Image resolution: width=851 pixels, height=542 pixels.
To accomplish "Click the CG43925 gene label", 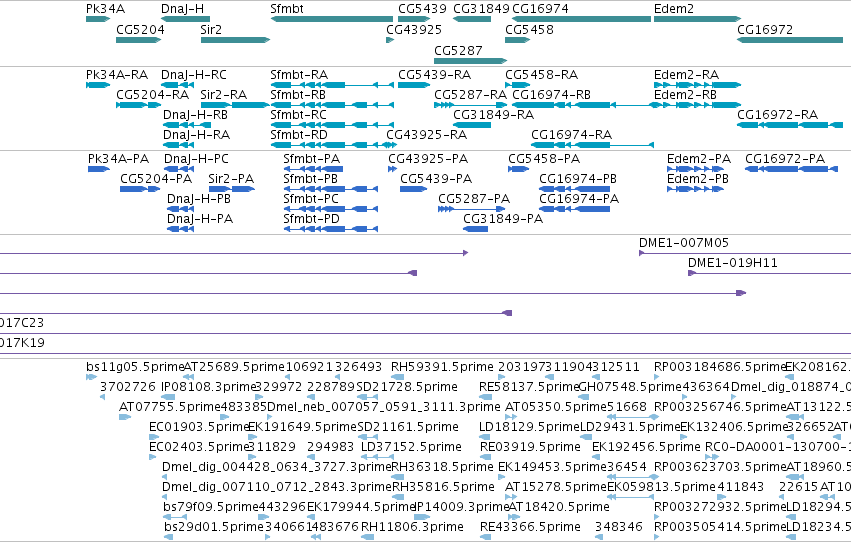I will coord(414,29).
